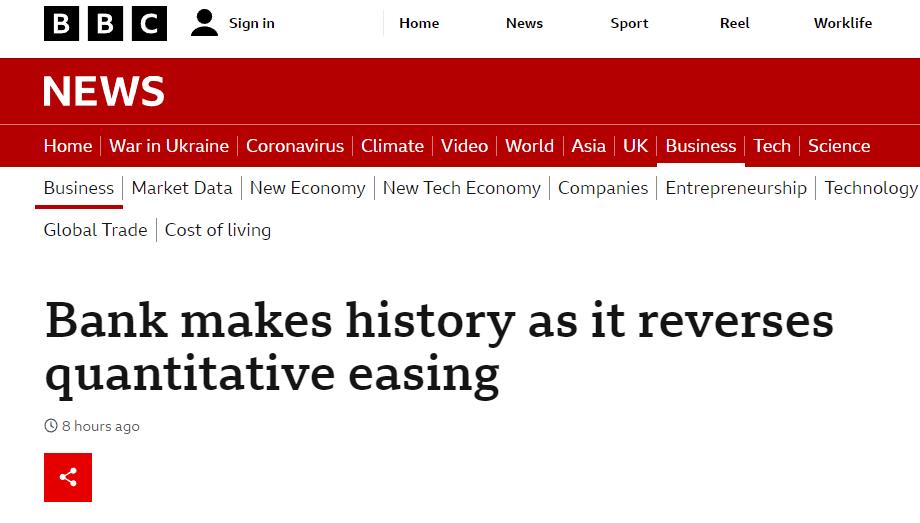
Task: Open Science section
Action: [839, 146]
